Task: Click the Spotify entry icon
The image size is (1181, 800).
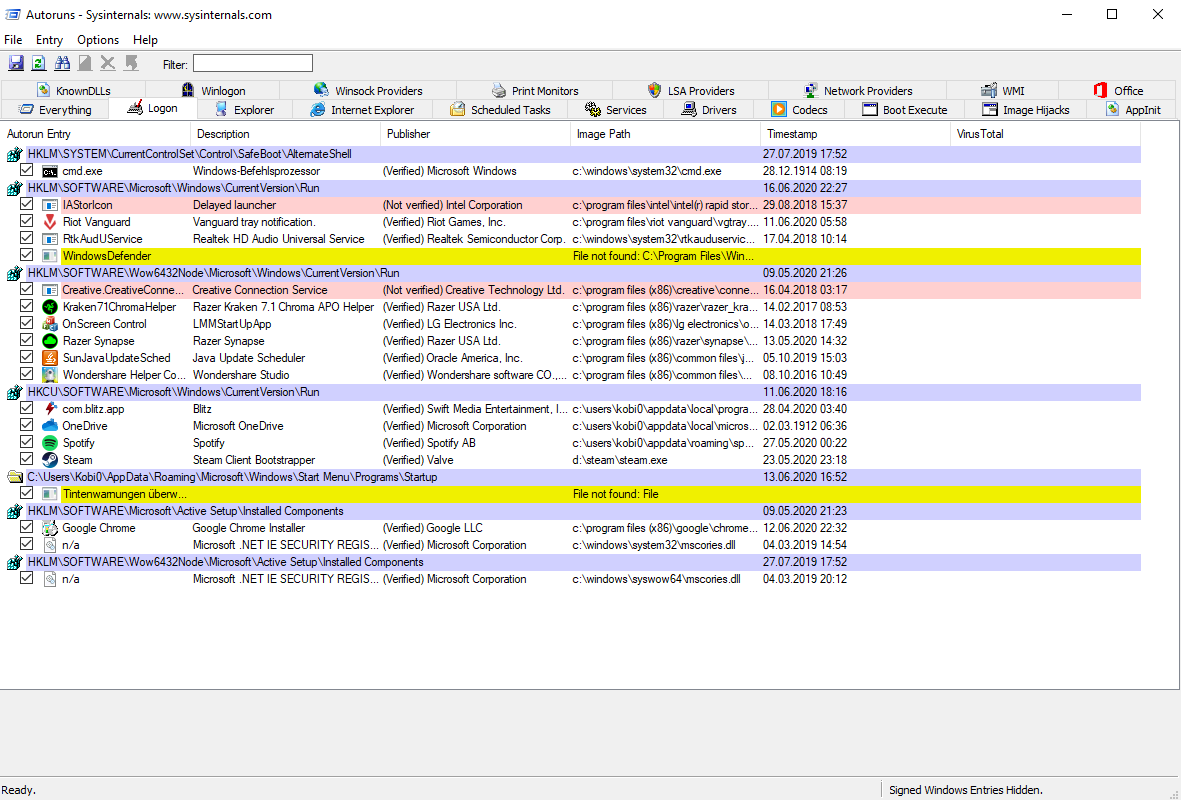Action: click(50, 443)
